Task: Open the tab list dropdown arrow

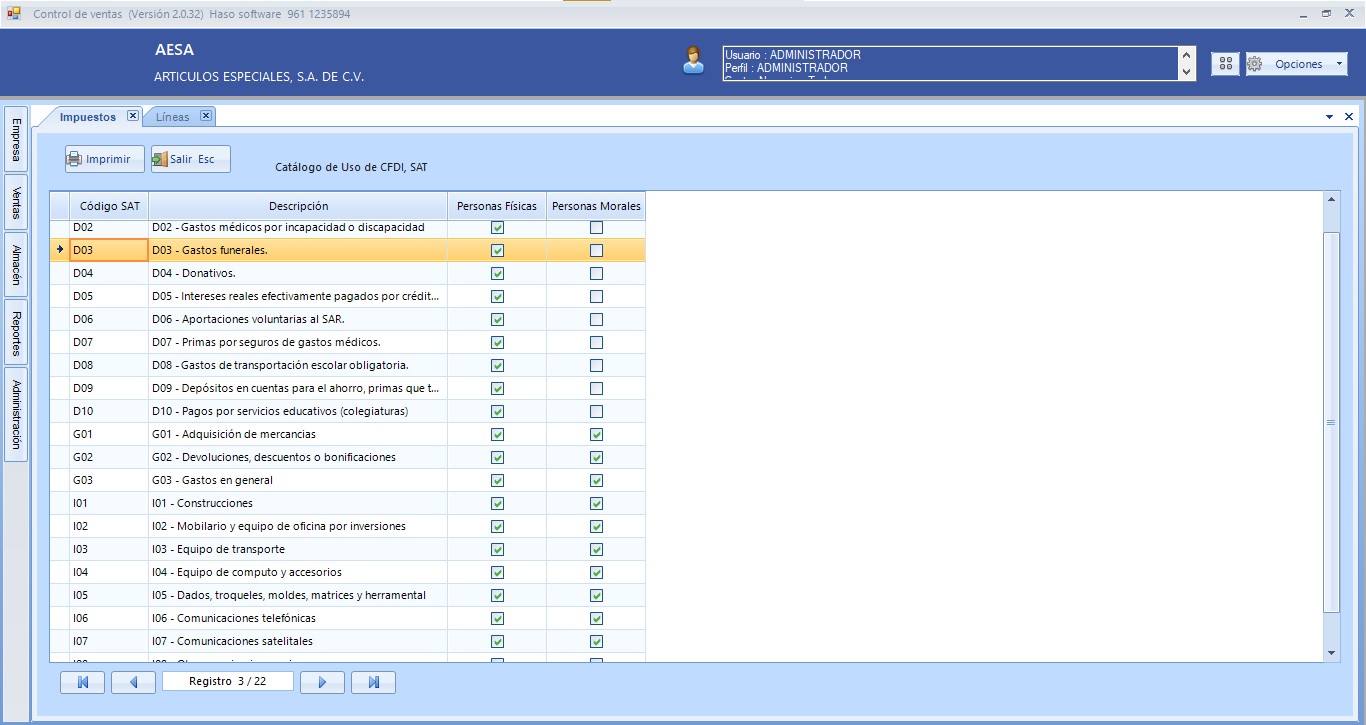Action: pyautogui.click(x=1329, y=117)
